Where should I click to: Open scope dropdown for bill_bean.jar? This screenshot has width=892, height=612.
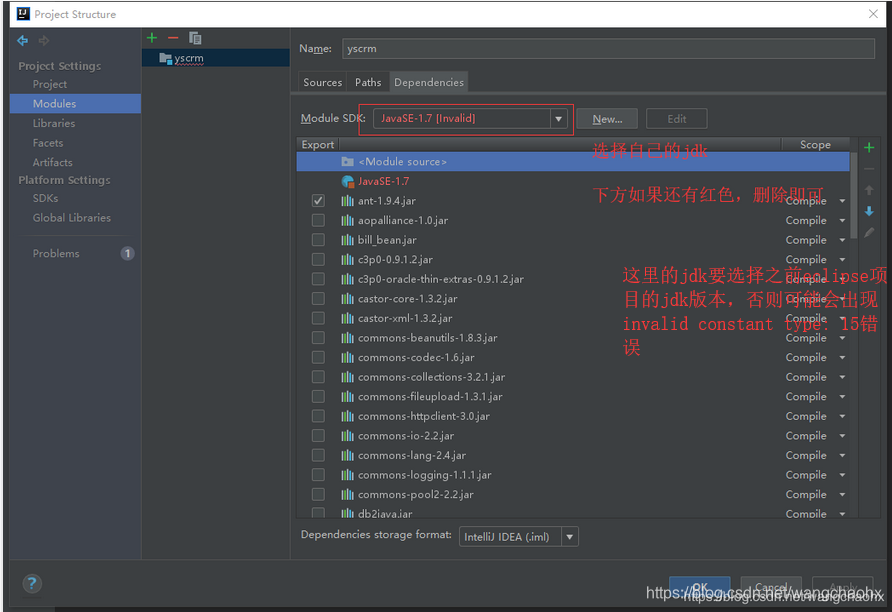coord(842,241)
